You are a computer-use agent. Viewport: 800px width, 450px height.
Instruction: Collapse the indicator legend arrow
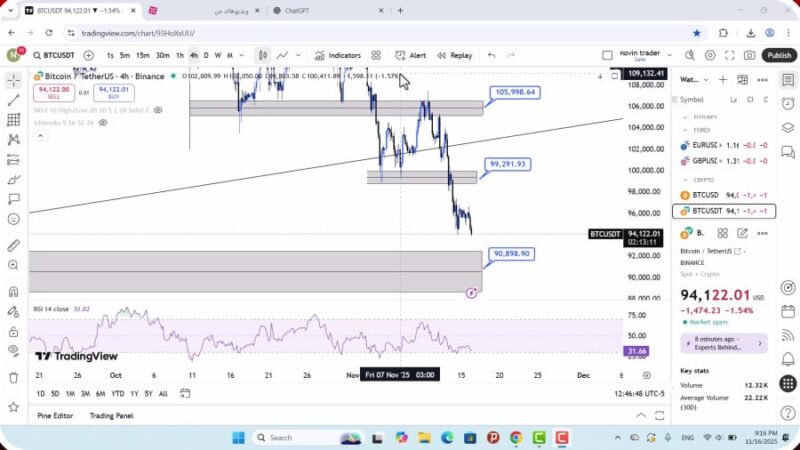40,136
